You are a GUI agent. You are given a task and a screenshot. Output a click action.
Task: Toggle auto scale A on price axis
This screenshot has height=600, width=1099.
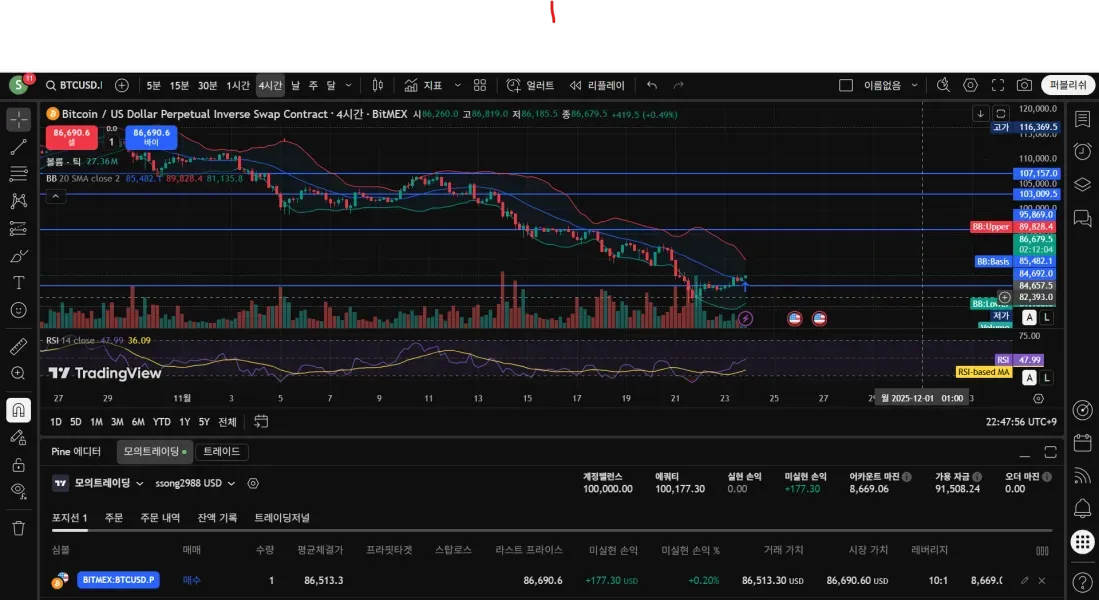tap(1029, 318)
